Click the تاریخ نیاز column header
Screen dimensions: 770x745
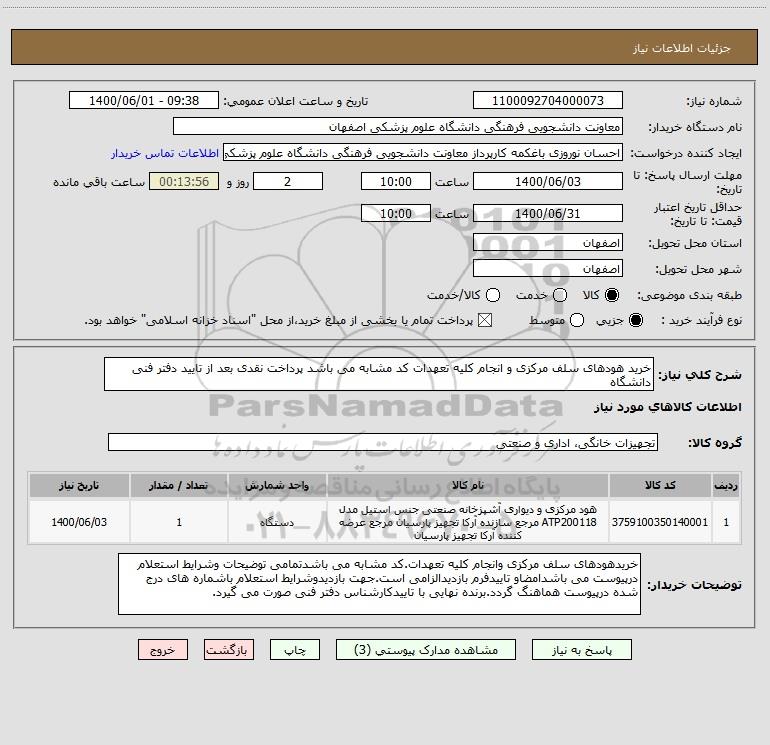[x=79, y=485]
